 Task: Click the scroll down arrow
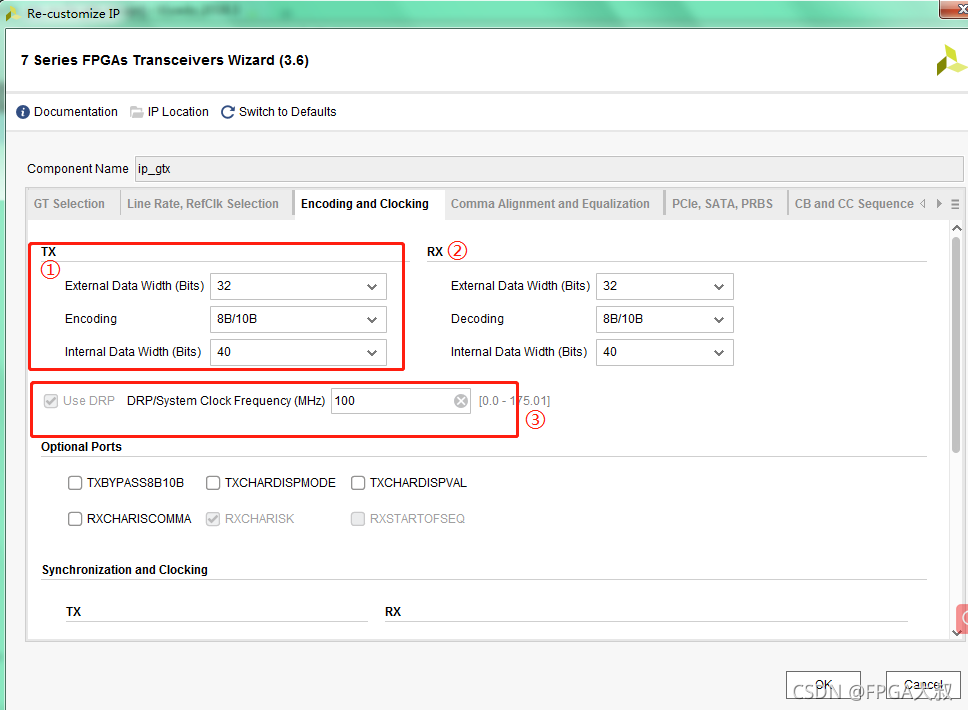(x=957, y=632)
